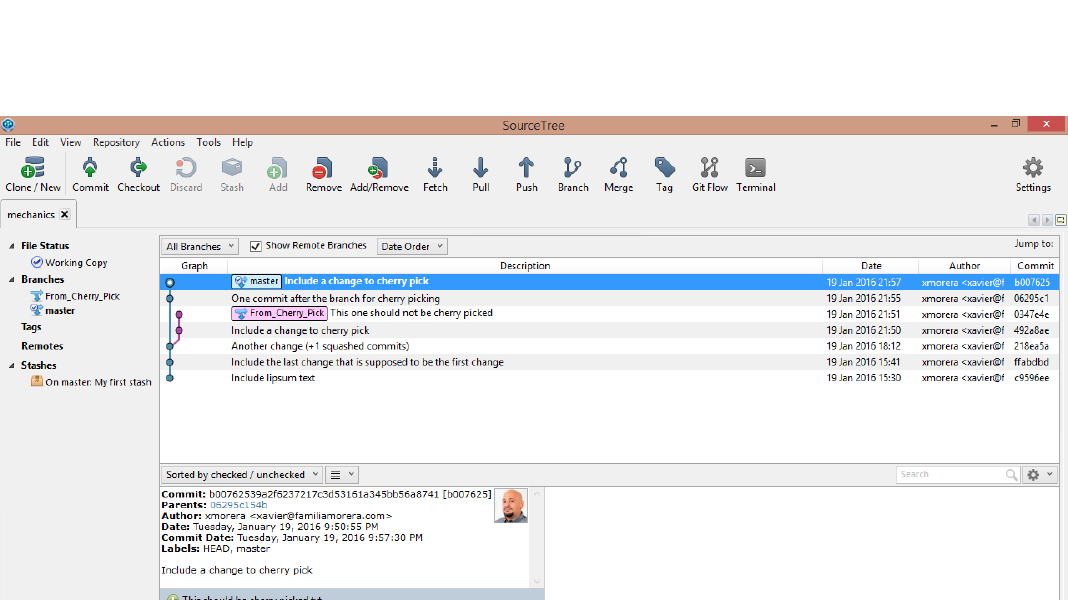Open the Actions menu

click(168, 142)
